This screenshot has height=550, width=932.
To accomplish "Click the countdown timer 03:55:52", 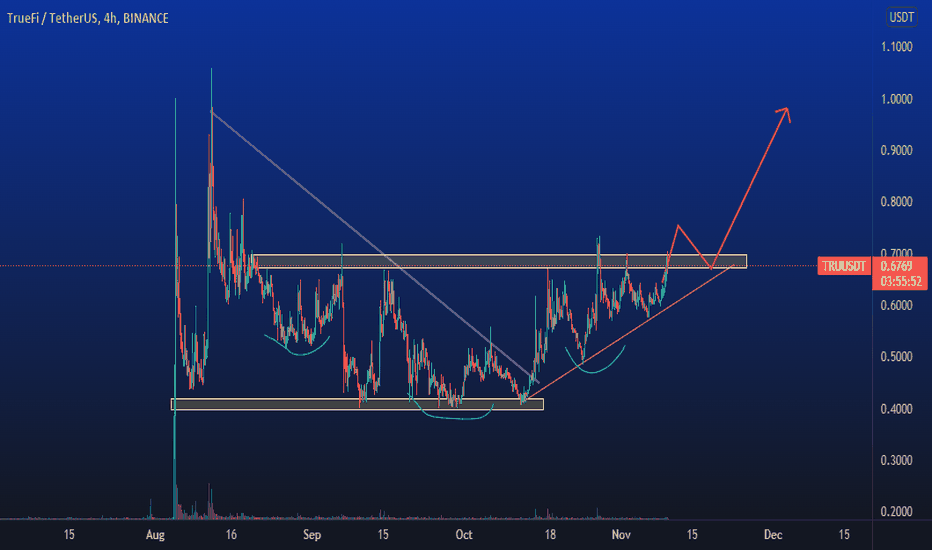I will tap(900, 282).
